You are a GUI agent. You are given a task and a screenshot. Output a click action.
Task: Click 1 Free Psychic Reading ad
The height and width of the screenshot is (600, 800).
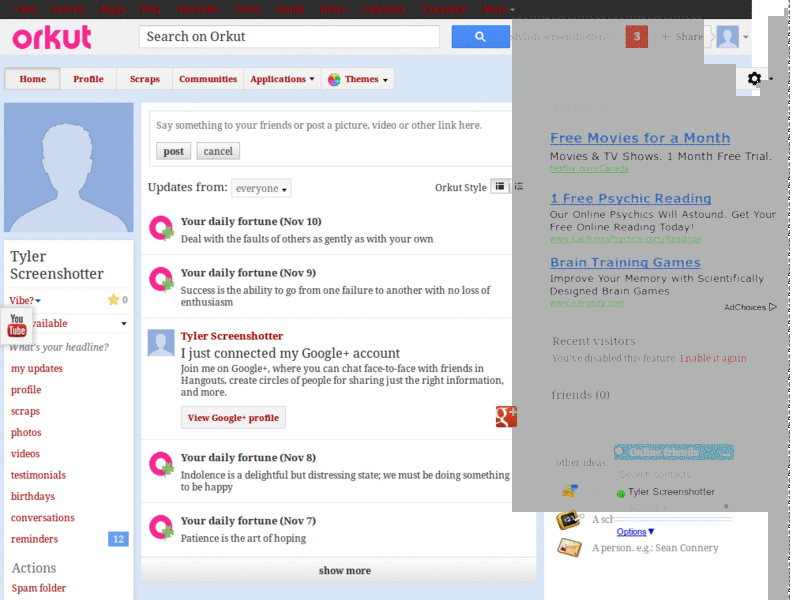click(631, 198)
